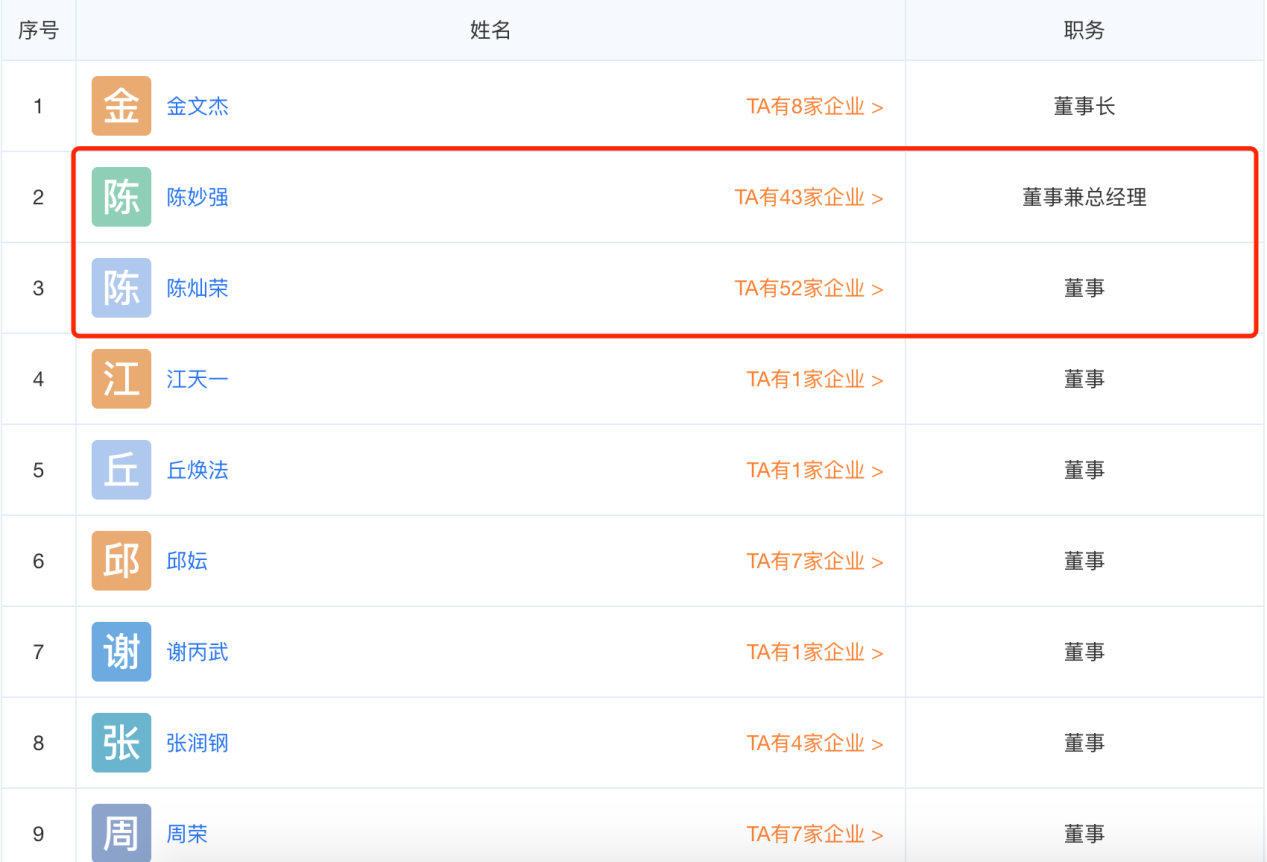1267x862 pixels.
Task: Expand TA有43家企业 for 陈妙强
Action: (808, 198)
